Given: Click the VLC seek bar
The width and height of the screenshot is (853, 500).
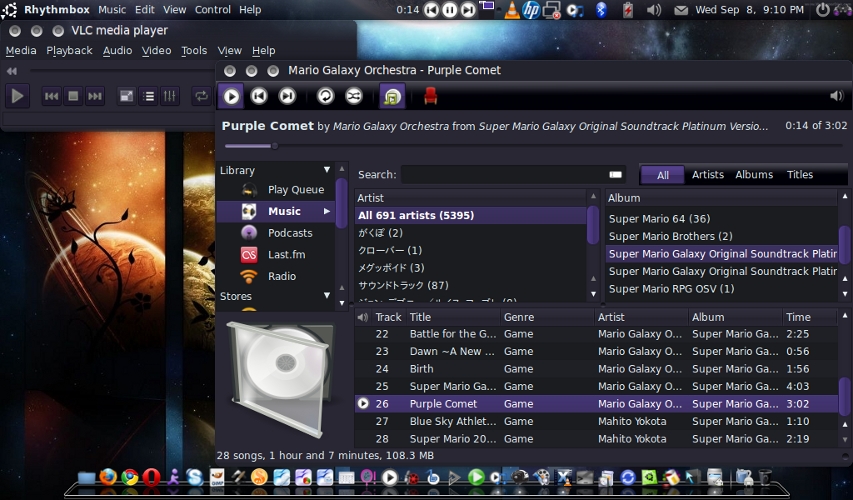Looking at the screenshot, I should pyautogui.click(x=122, y=71).
